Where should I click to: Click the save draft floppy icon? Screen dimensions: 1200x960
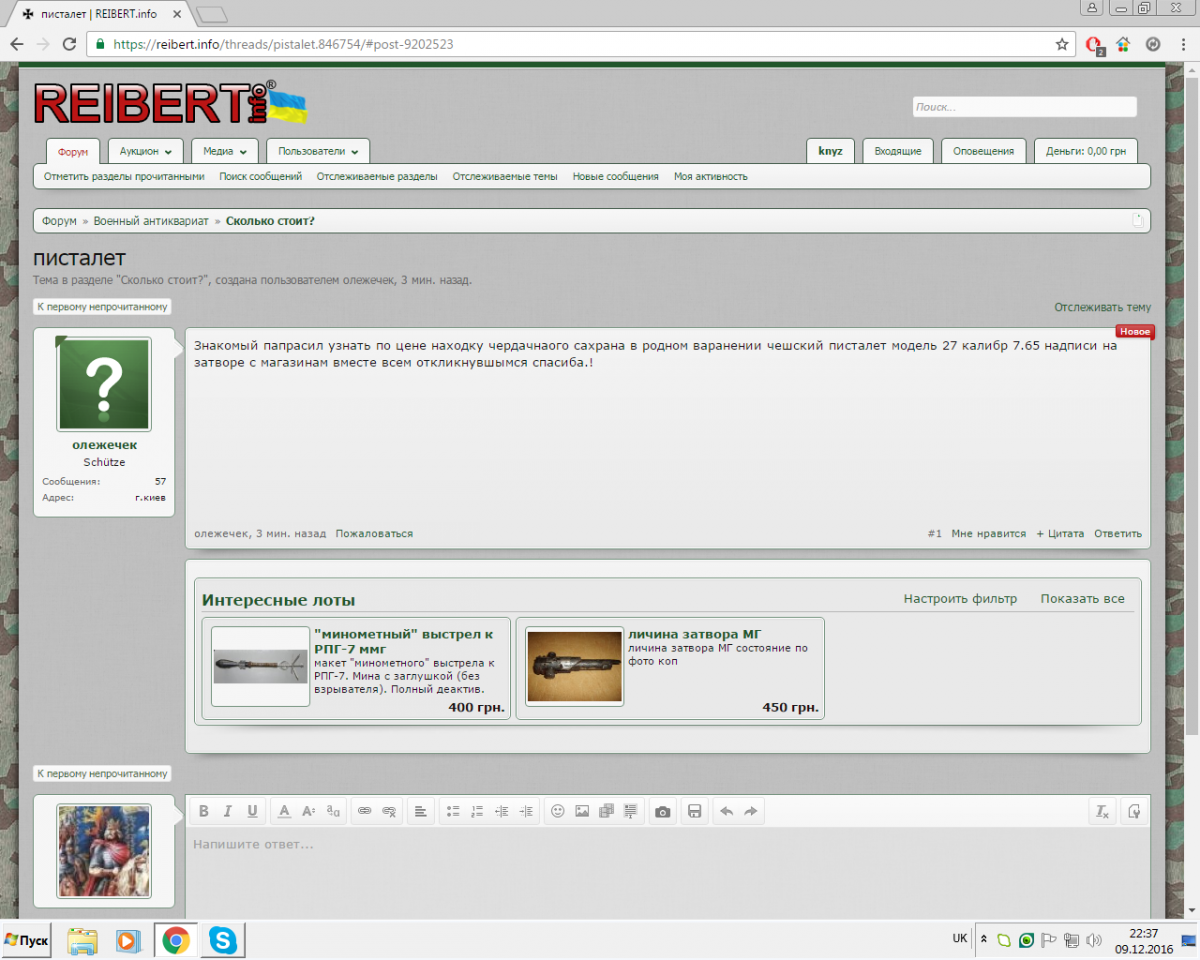(695, 811)
